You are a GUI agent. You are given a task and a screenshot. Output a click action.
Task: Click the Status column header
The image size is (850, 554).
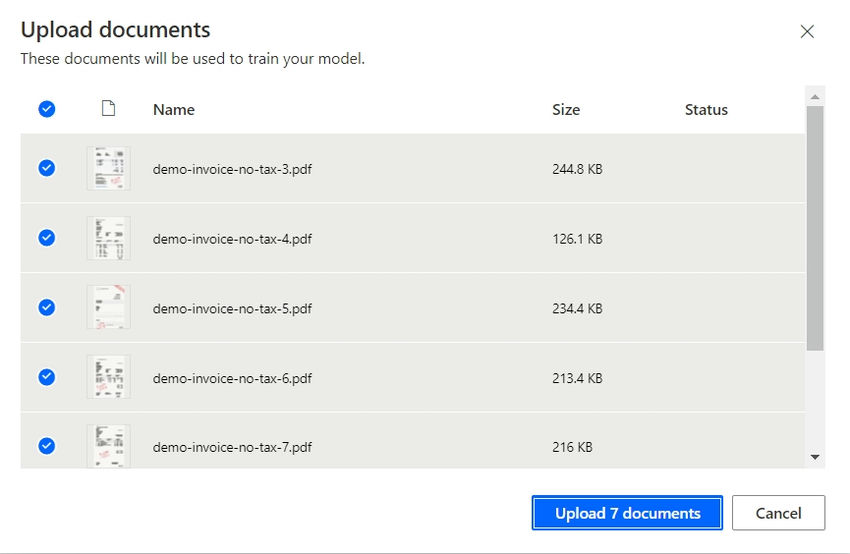[x=706, y=110]
